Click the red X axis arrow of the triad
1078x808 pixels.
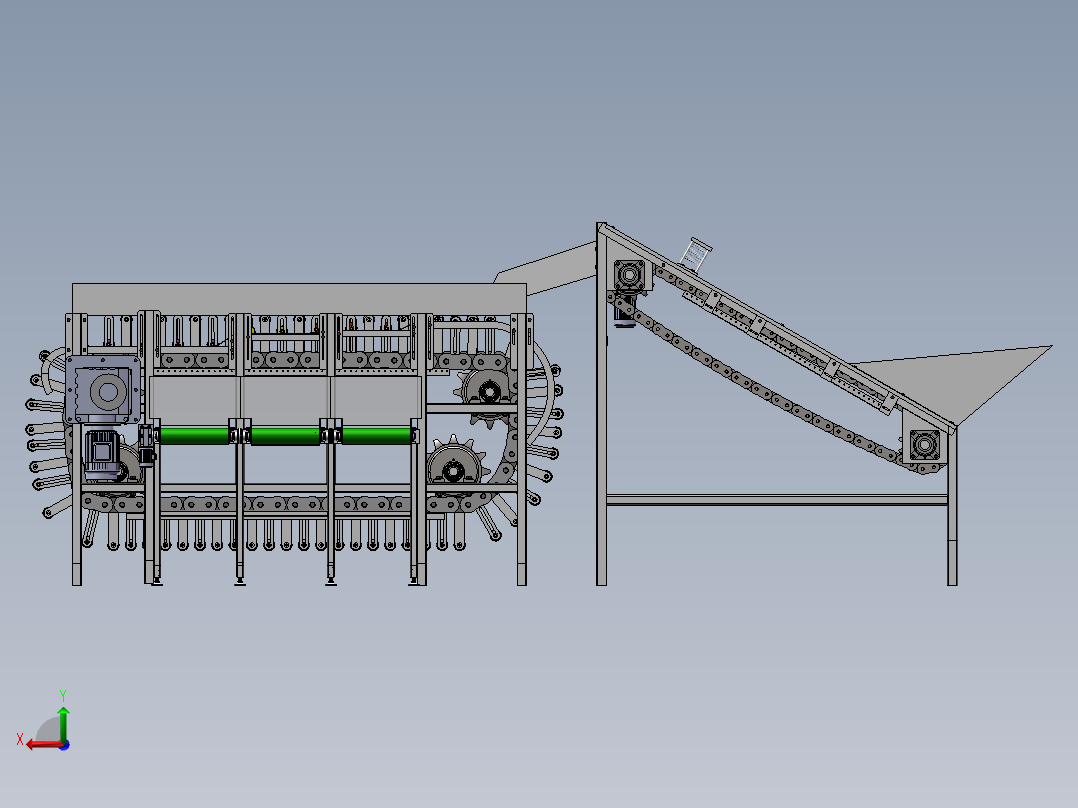click(43, 745)
